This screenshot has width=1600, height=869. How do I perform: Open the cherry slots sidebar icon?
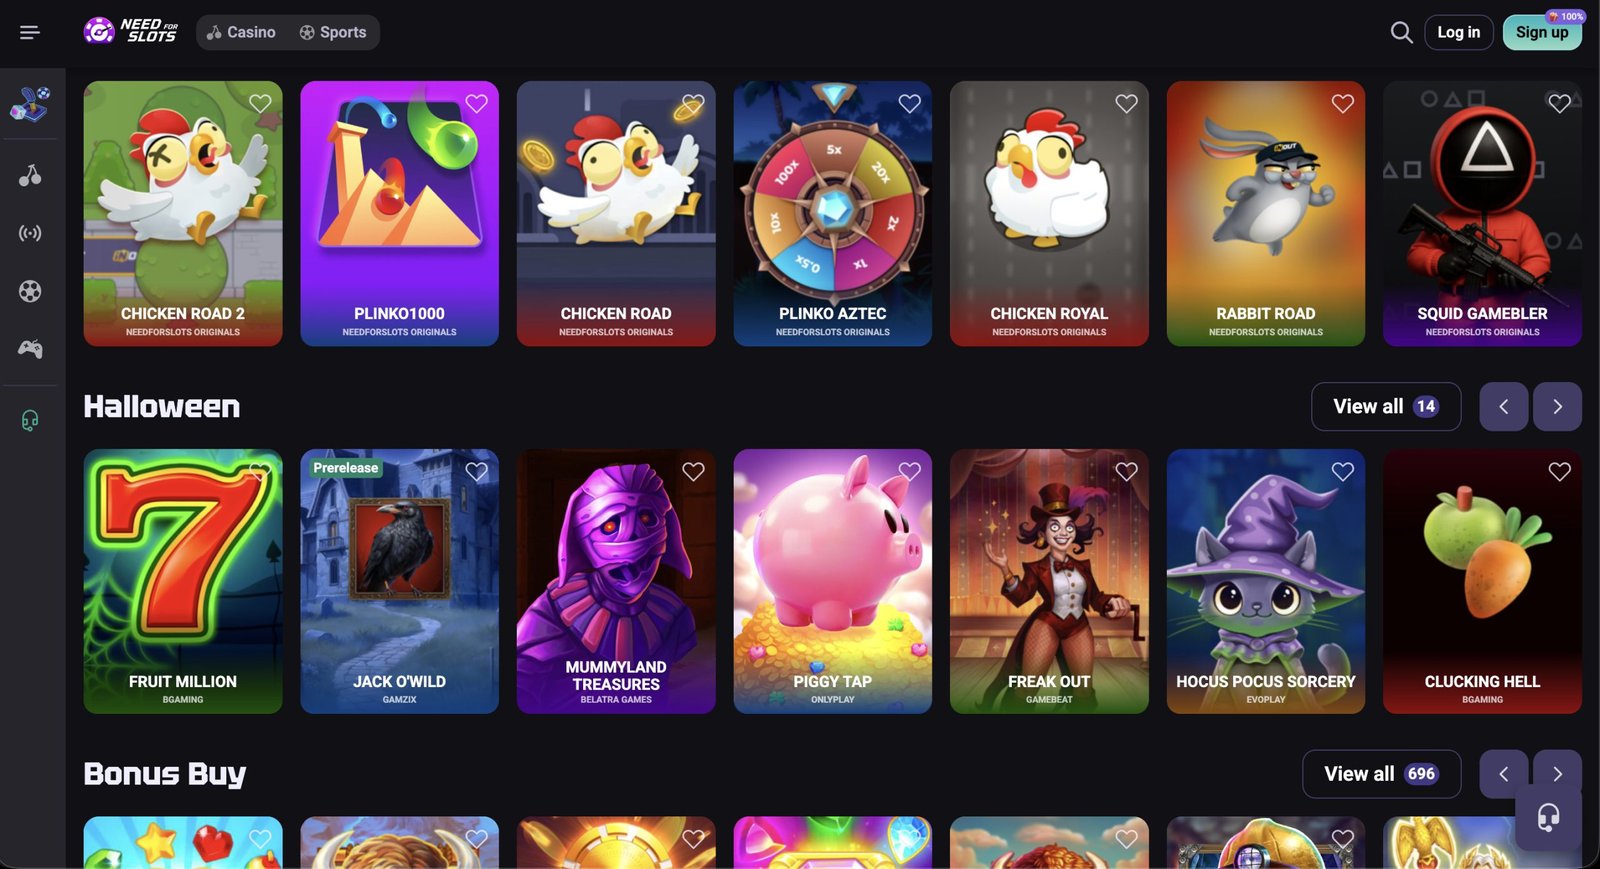coord(30,175)
